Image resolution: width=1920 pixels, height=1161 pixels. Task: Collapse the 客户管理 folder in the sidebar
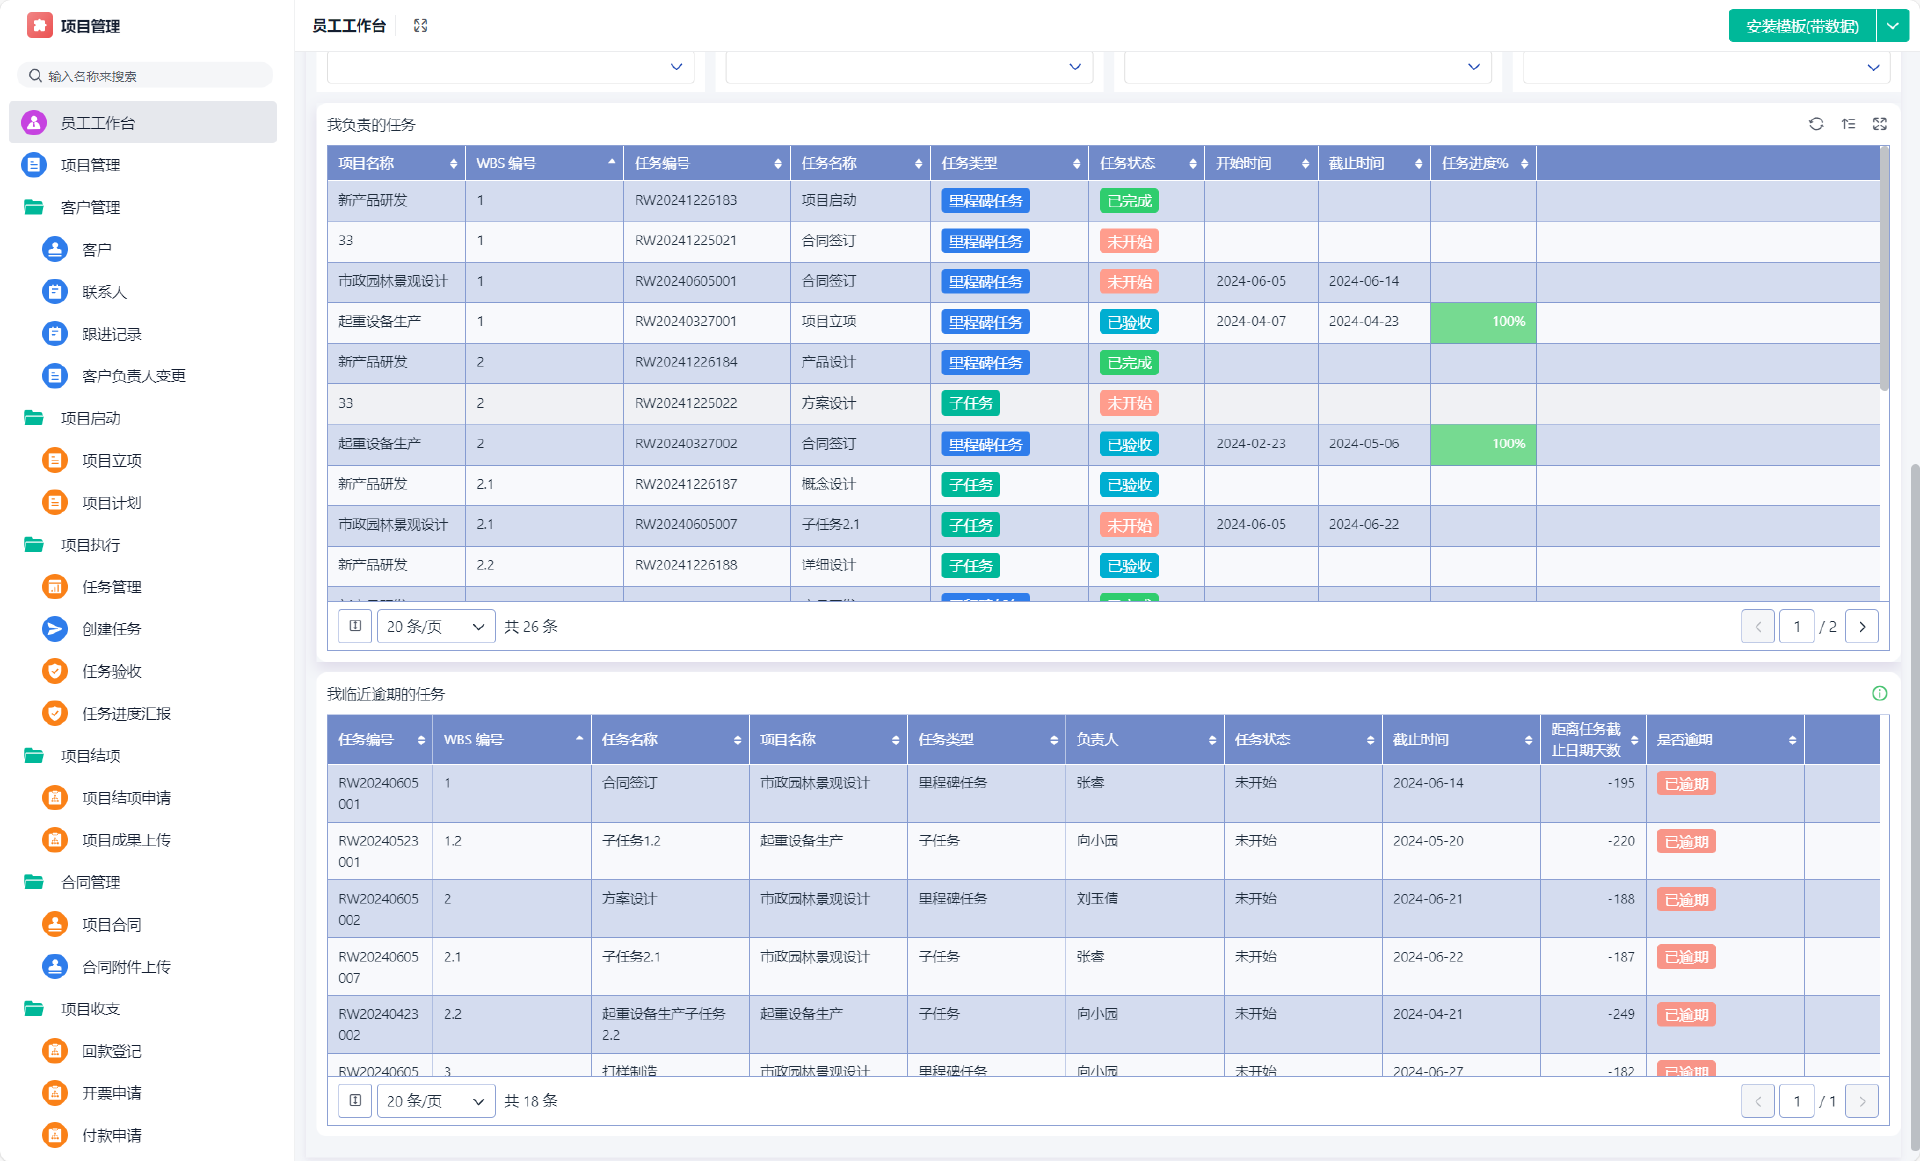[90, 207]
